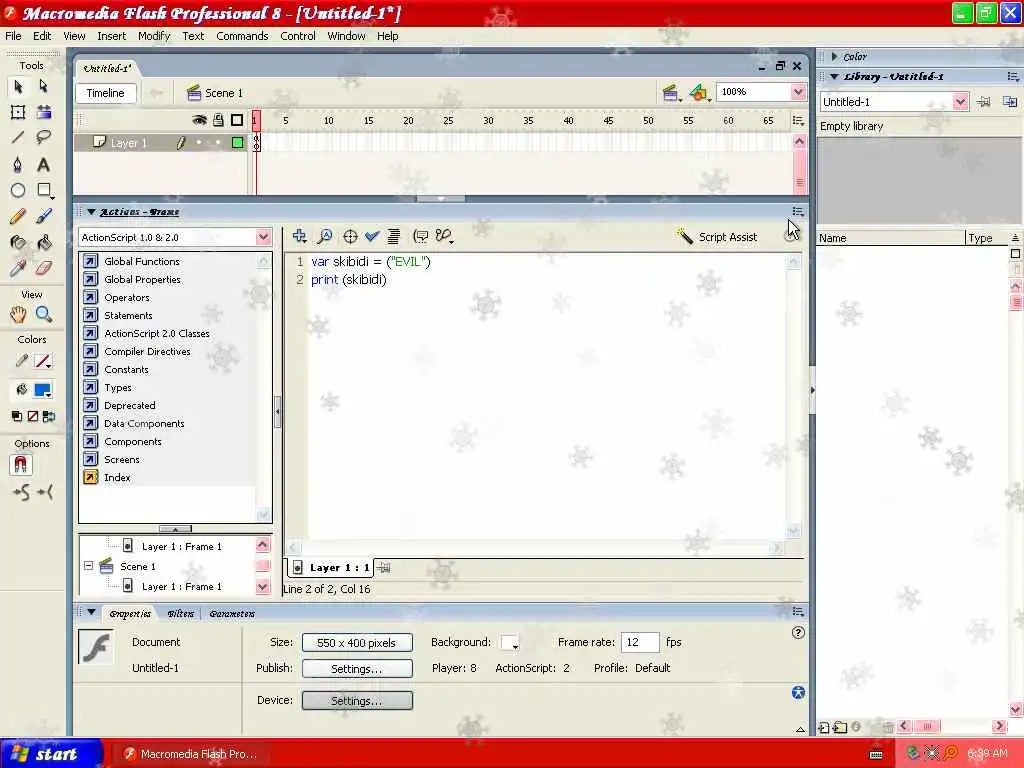
Task: Select the Ink Bottle tool
Action: pyautogui.click(x=18, y=243)
